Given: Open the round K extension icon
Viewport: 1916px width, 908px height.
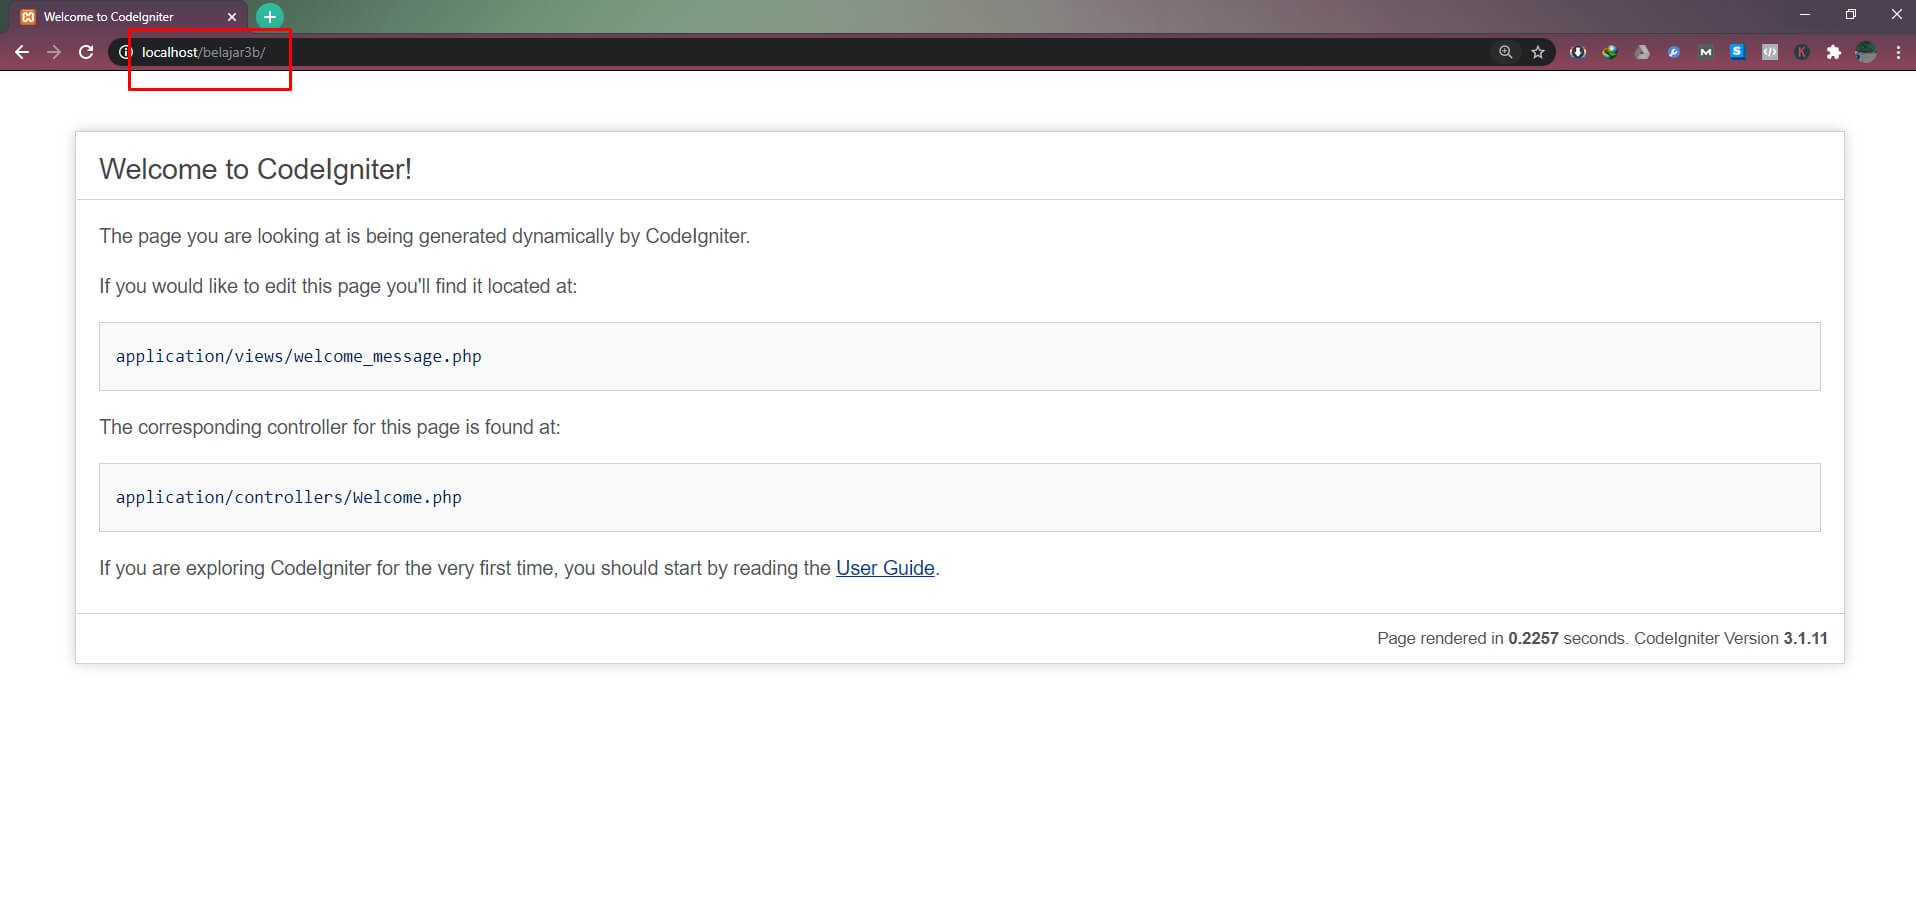Looking at the screenshot, I should 1801,52.
